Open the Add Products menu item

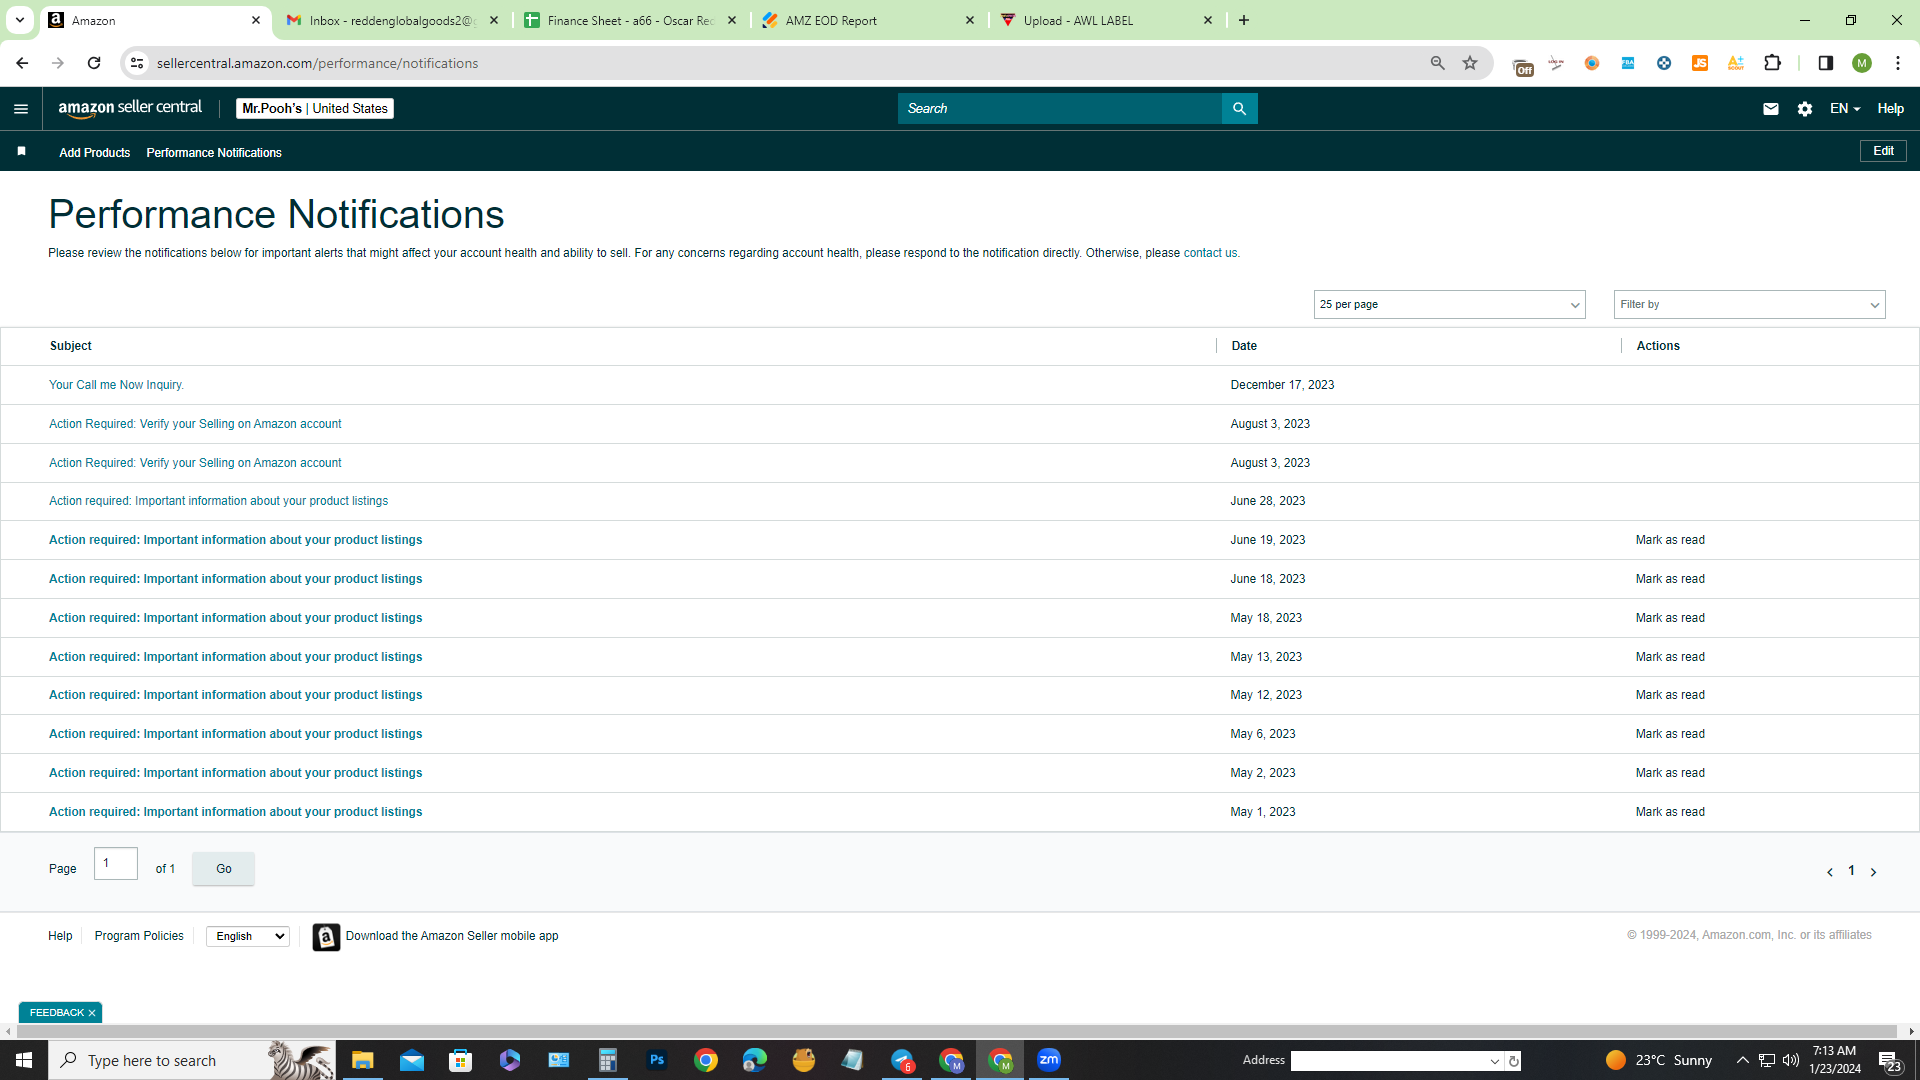[x=95, y=153]
